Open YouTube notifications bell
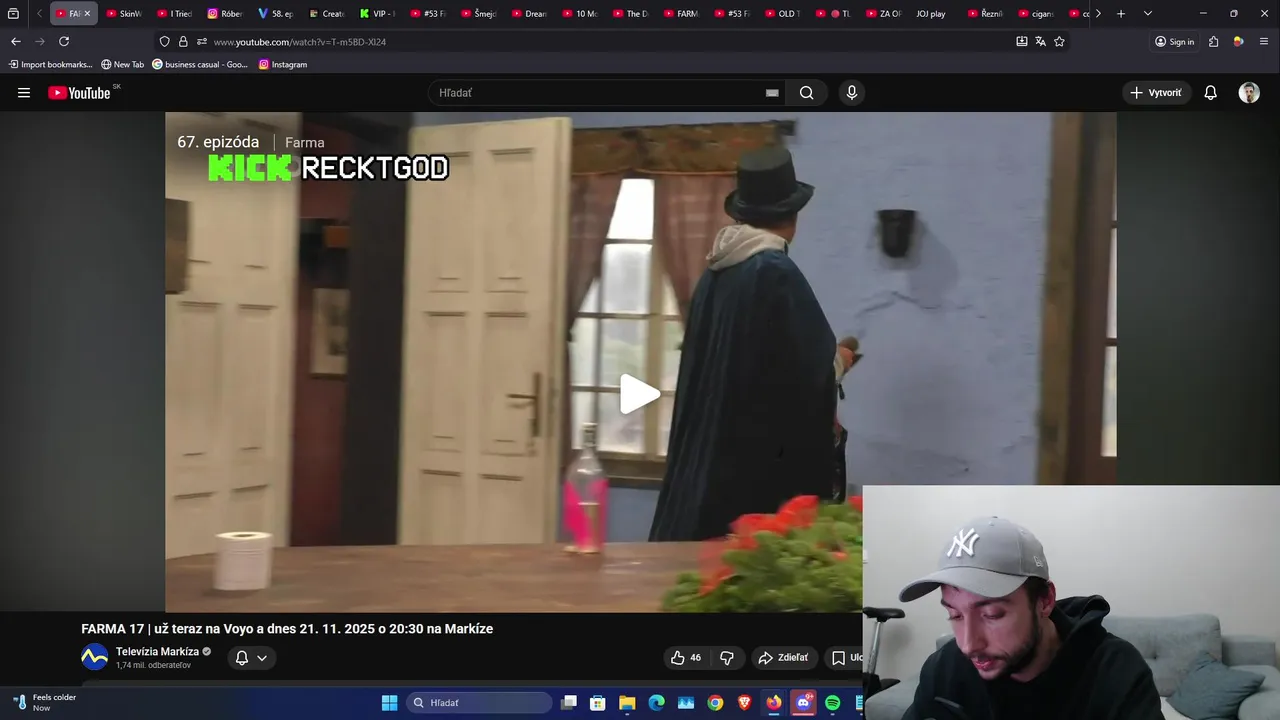The height and width of the screenshot is (720, 1280). click(x=1210, y=93)
